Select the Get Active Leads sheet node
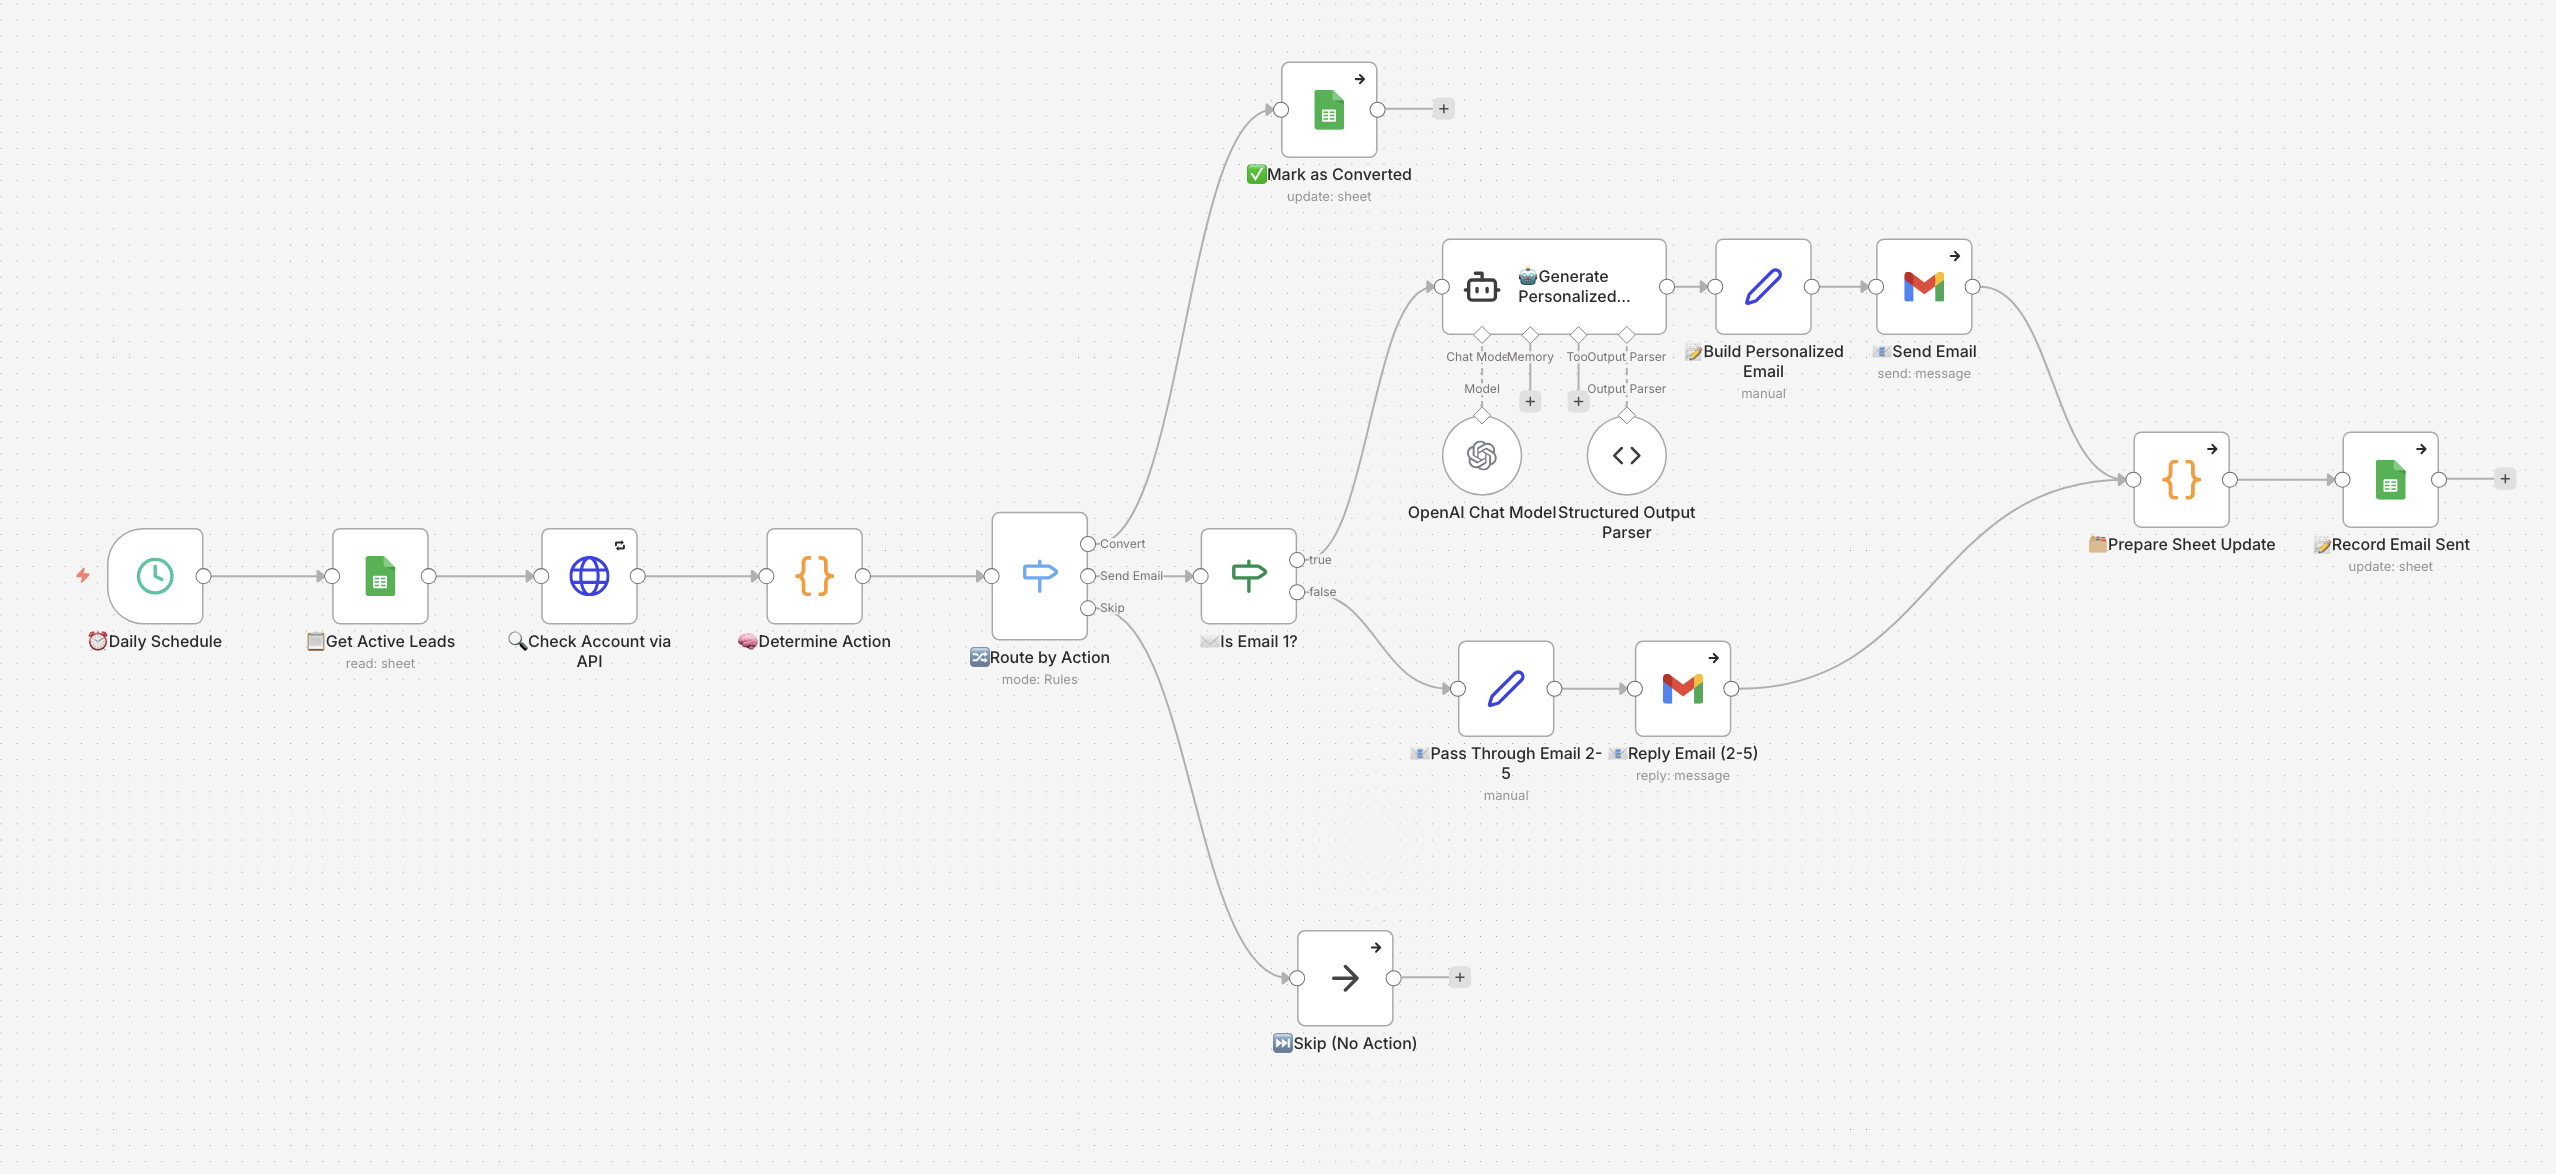The image size is (2556, 1174). (x=379, y=576)
